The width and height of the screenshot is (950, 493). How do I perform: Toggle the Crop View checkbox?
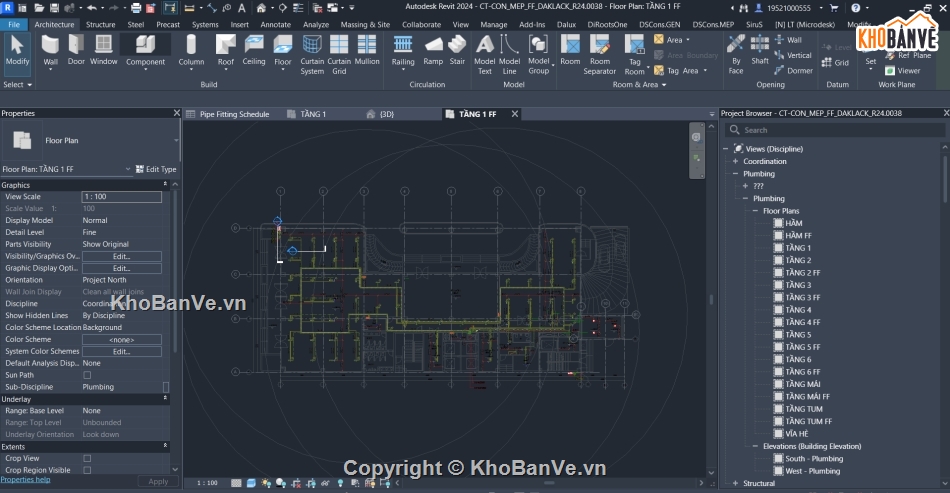pyautogui.click(x=87, y=458)
